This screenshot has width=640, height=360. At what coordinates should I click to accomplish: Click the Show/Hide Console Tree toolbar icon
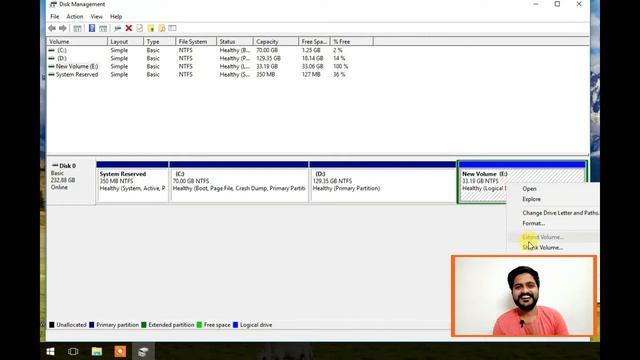[77, 28]
